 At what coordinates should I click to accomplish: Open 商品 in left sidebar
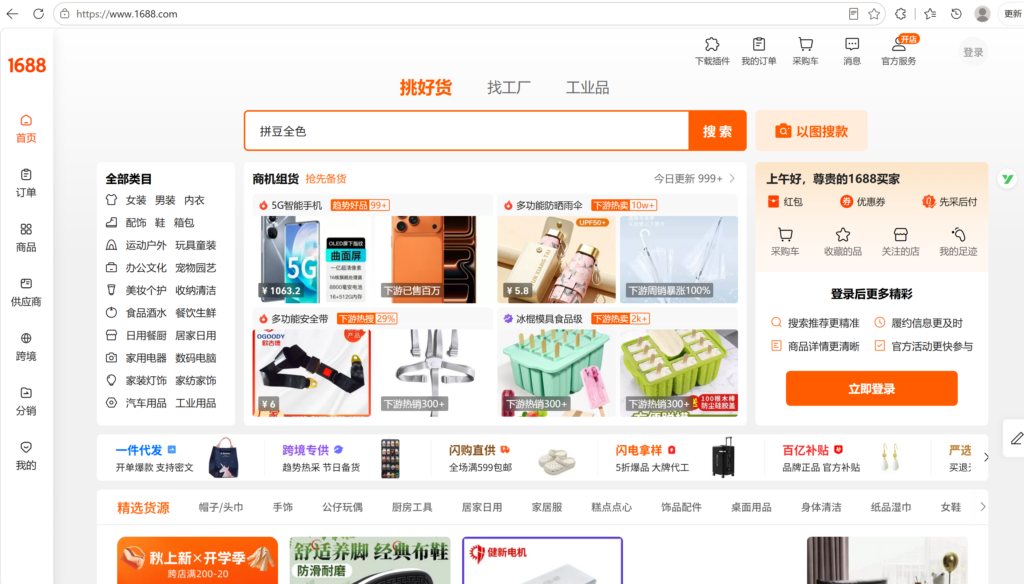point(26,238)
